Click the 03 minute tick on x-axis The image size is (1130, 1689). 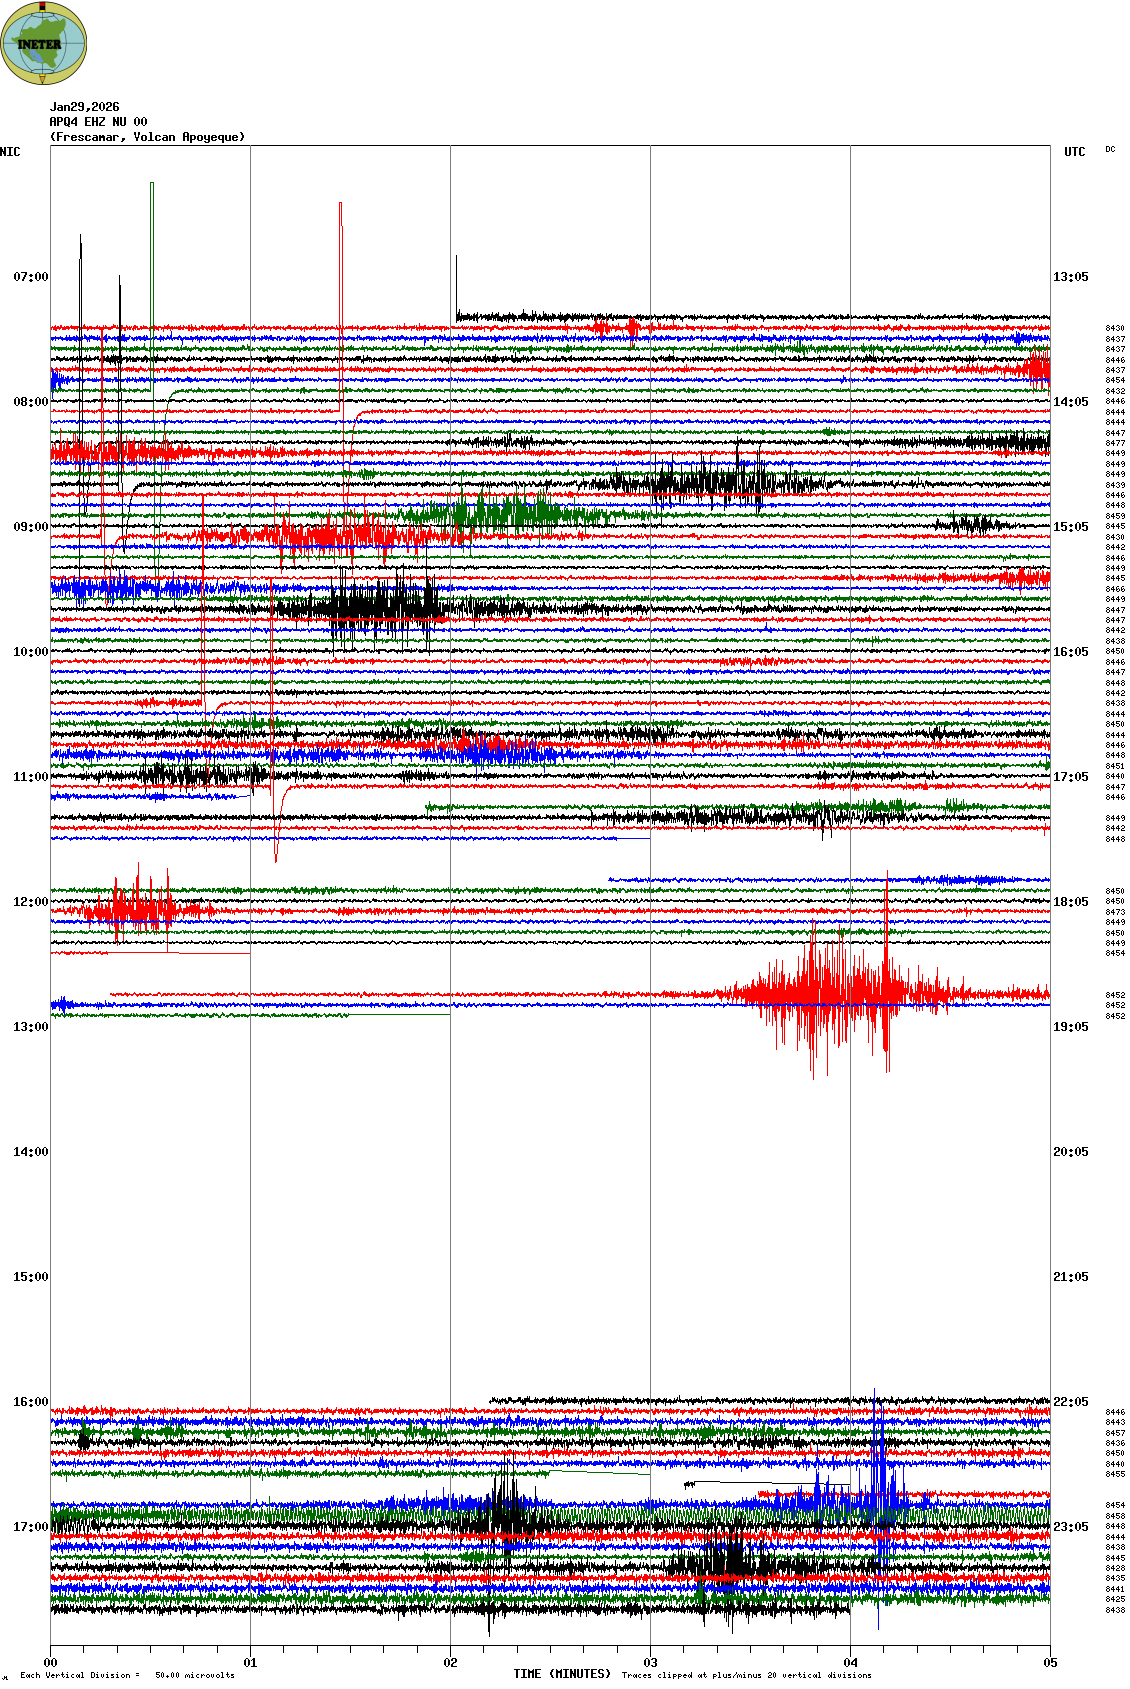point(651,1663)
